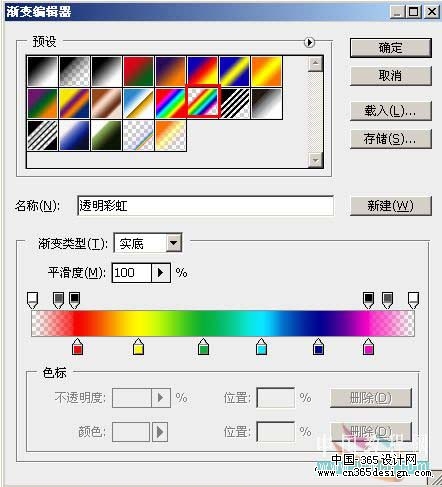Image resolution: width=442 pixels, height=487 pixels.
Task: Select the rightmost opacity stop above gradient
Action: [413, 300]
